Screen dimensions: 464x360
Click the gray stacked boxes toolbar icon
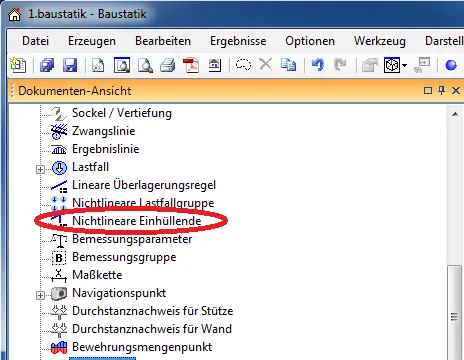click(422, 65)
